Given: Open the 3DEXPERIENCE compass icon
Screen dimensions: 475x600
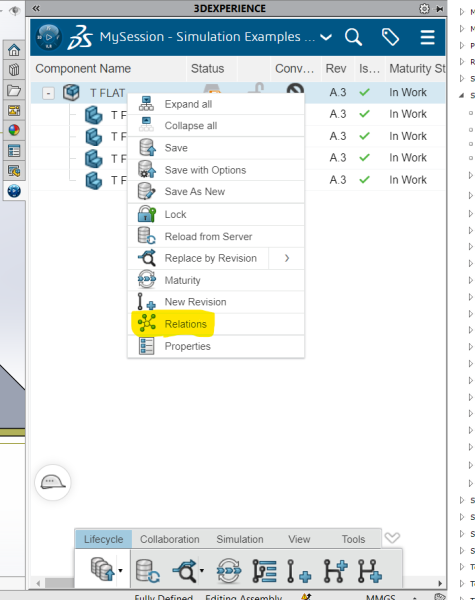Looking at the screenshot, I should [x=49, y=38].
